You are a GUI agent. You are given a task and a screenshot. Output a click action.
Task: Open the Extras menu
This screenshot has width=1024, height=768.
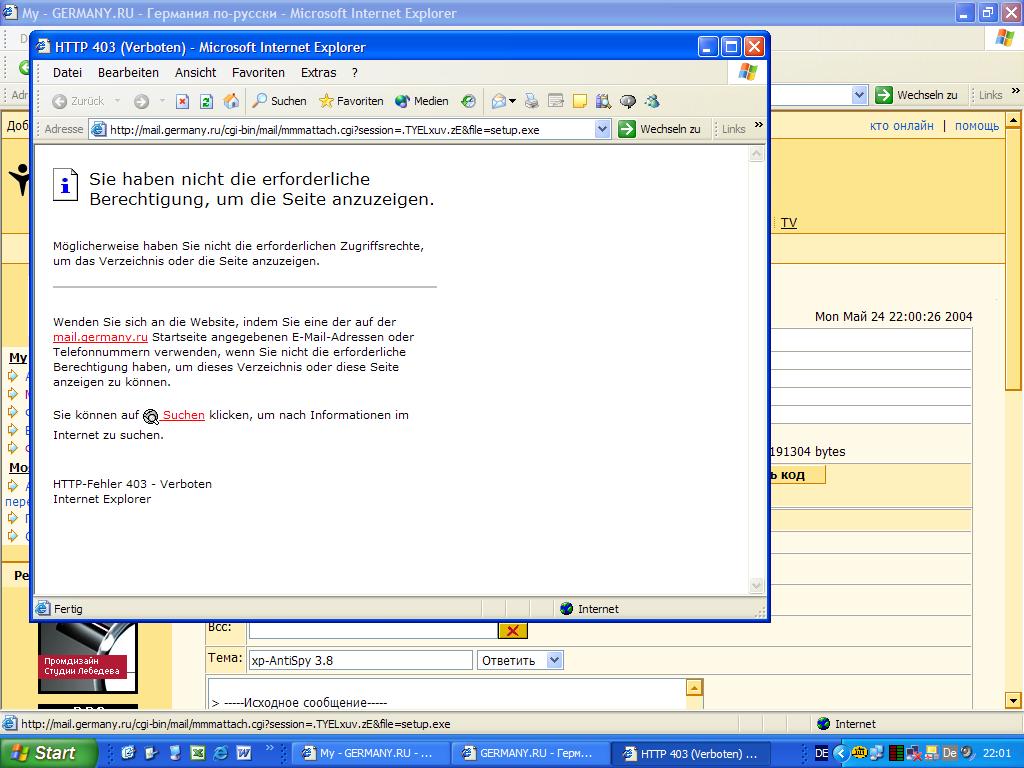coord(318,72)
